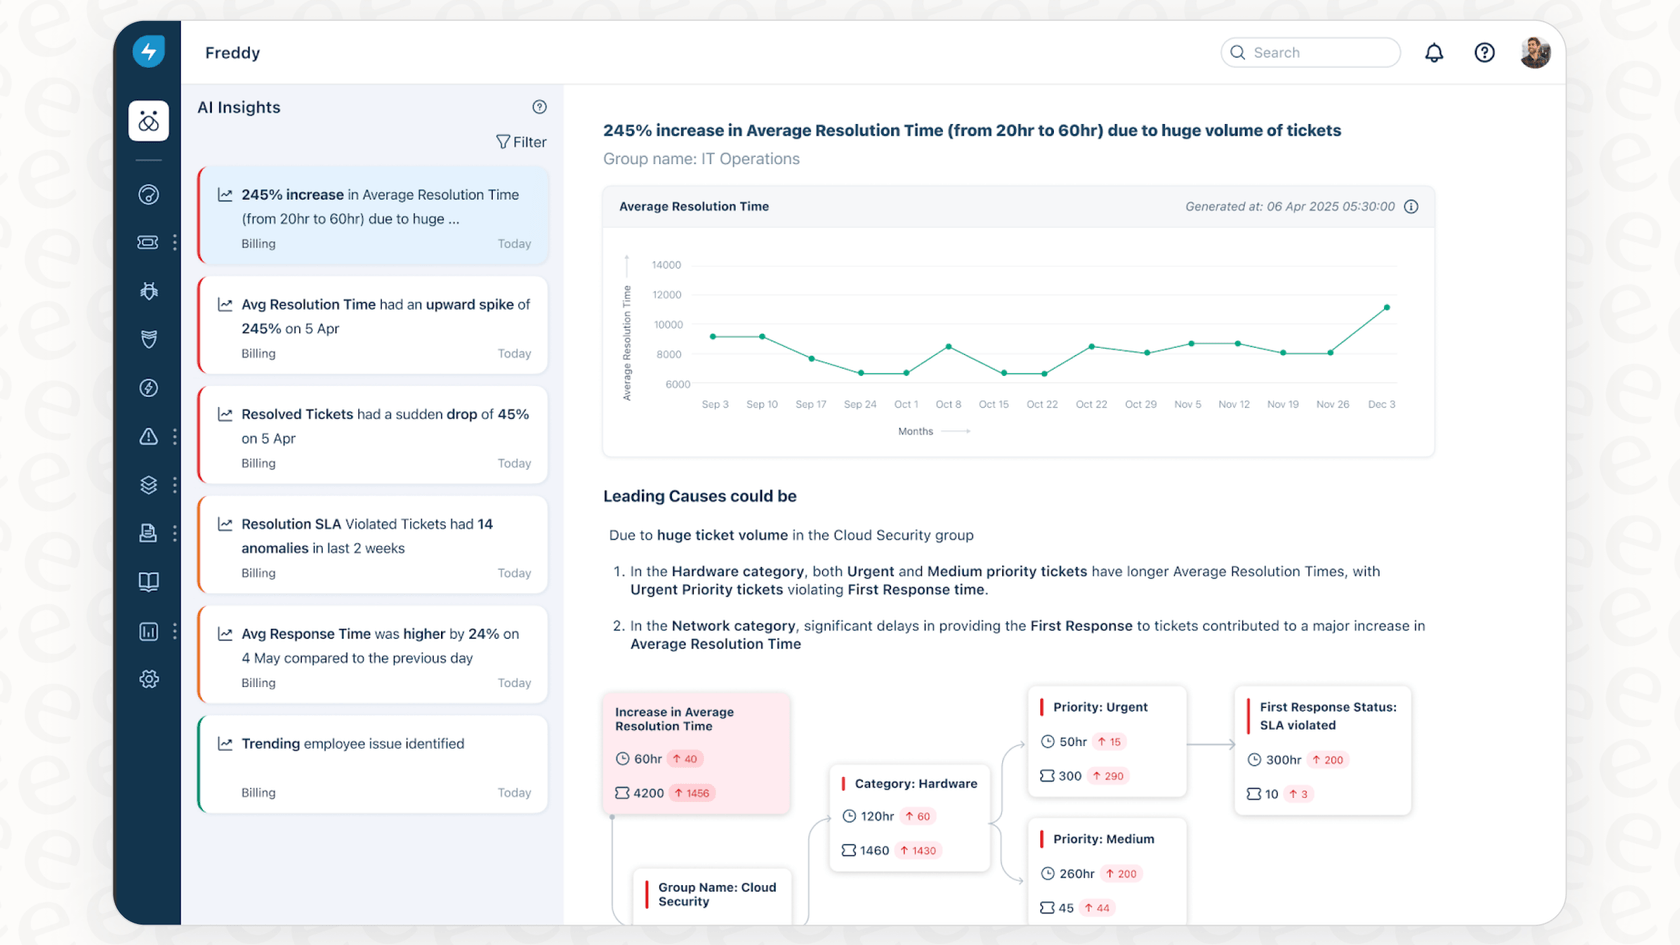
Task: Select the lightning bolt automation icon
Action: pos(148,388)
